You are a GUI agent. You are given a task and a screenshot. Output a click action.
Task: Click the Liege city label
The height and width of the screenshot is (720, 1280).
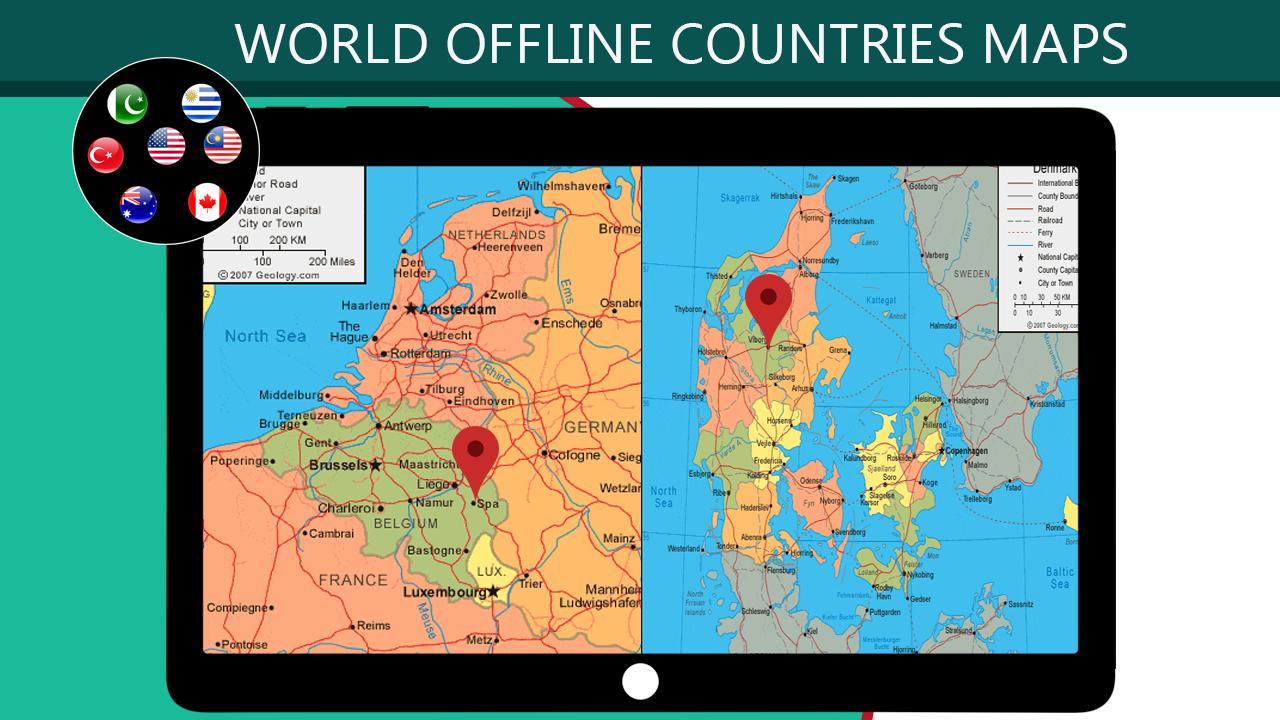point(433,486)
